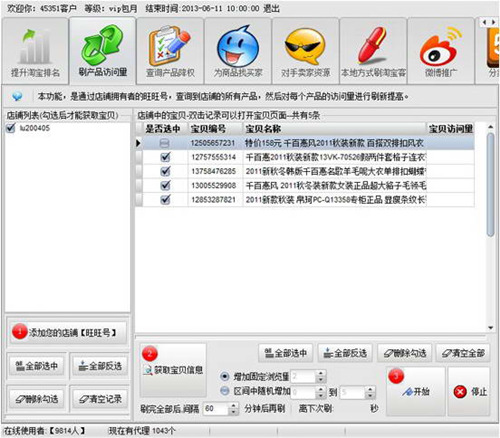Viewport: 500px width, 438px height.
Task: Select the green arrows 刷产品访问量 icon
Action: (102, 45)
